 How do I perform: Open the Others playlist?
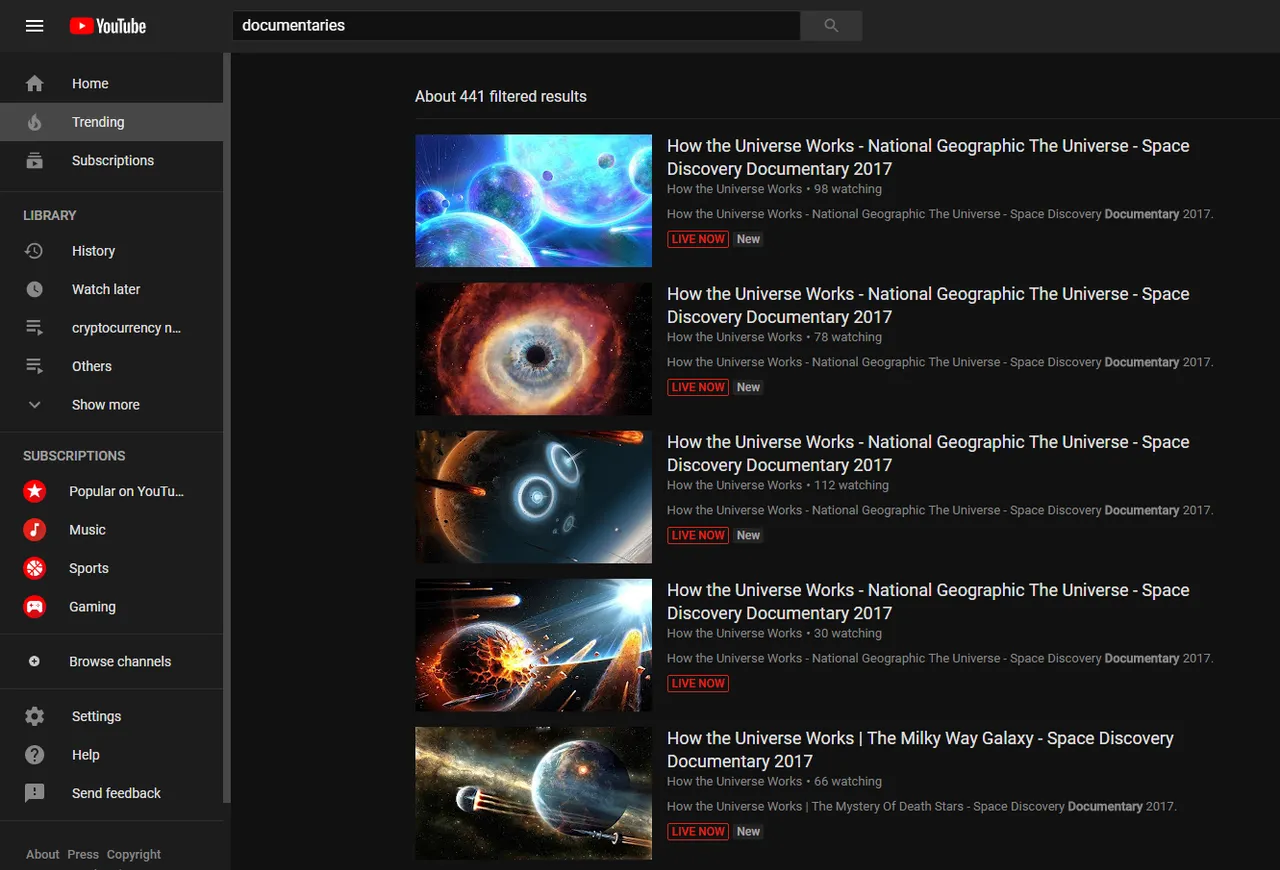pyautogui.click(x=112, y=366)
